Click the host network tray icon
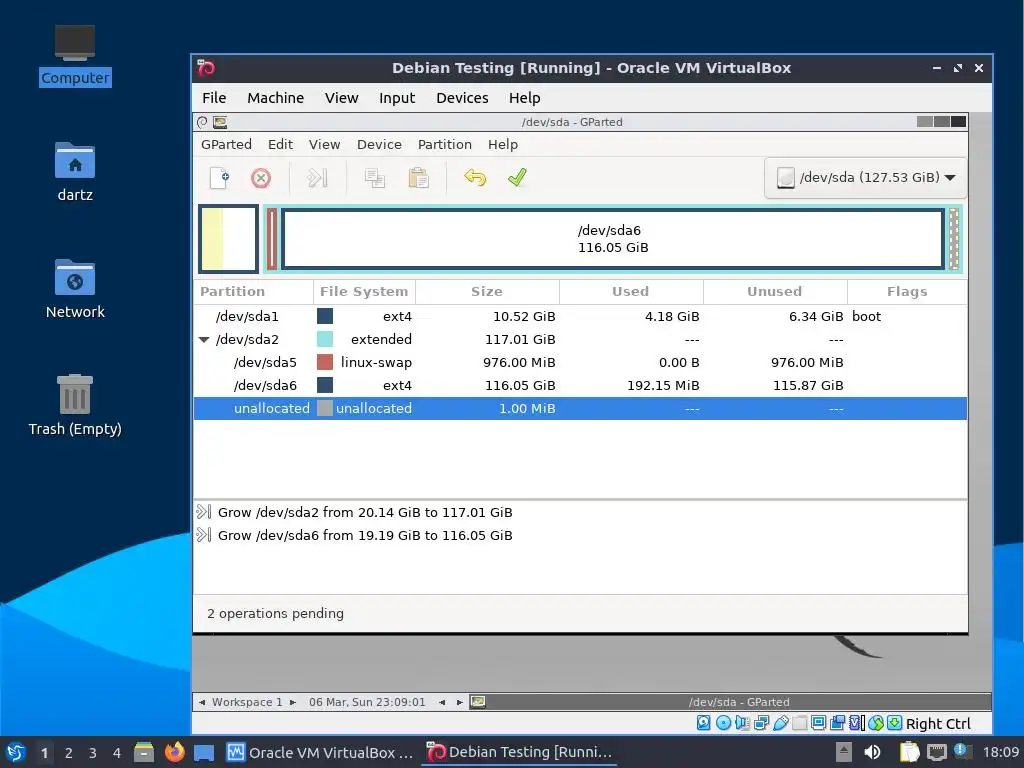1024x768 pixels. pyautogui.click(x=937, y=752)
